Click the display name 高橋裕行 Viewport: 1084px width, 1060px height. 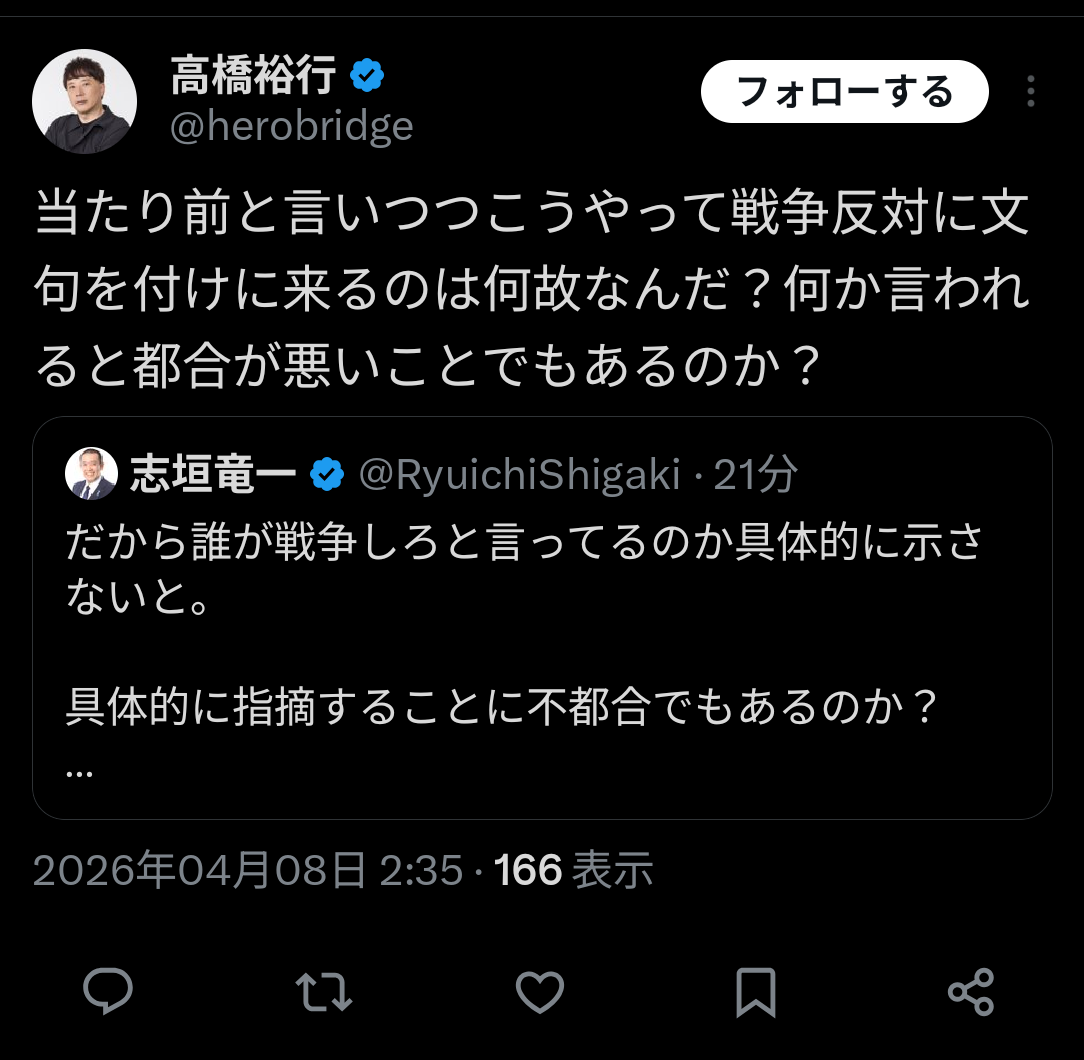(x=253, y=76)
